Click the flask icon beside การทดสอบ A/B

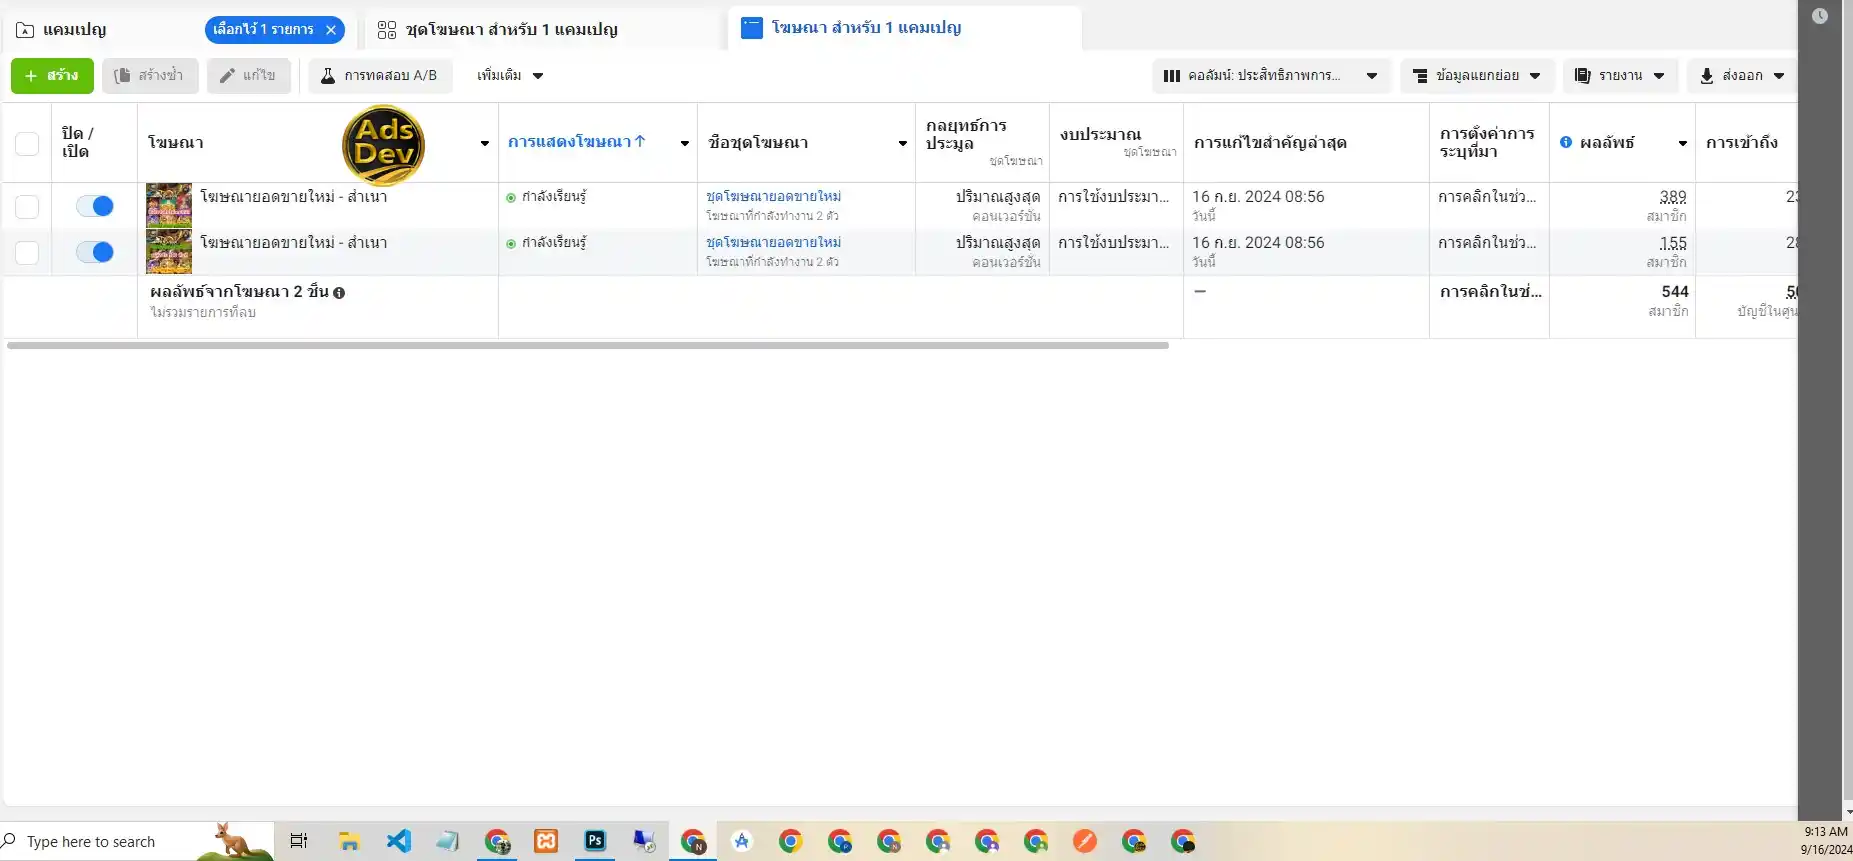click(328, 76)
